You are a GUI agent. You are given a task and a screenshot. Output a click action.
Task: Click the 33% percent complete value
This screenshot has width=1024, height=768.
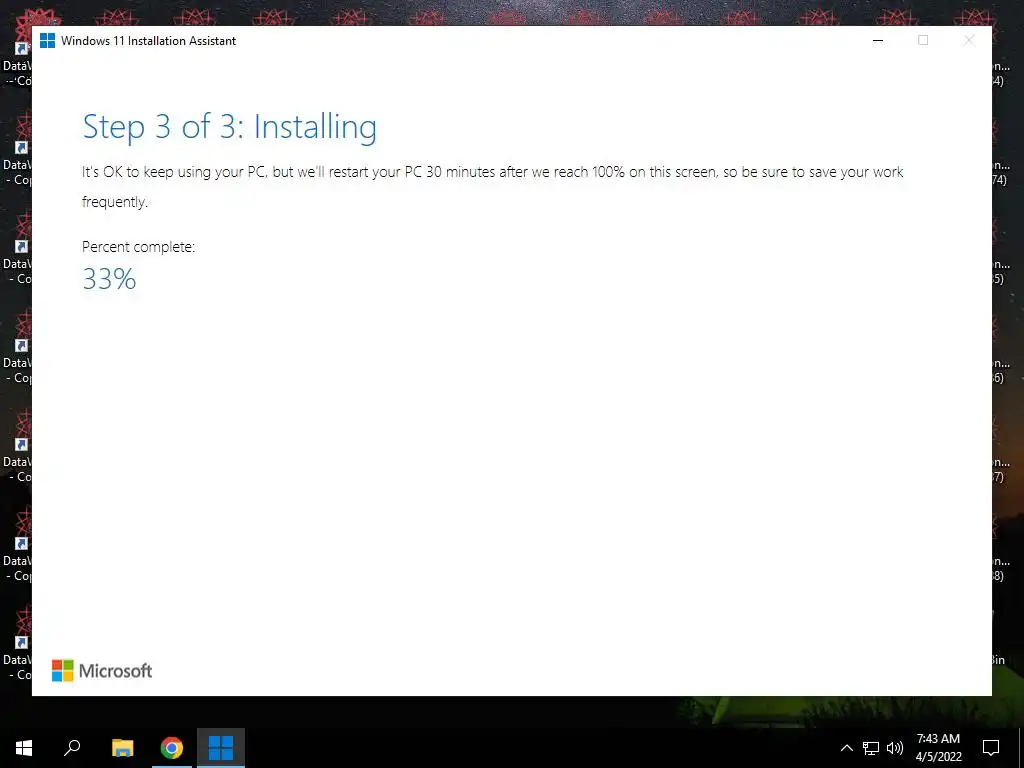coord(109,279)
